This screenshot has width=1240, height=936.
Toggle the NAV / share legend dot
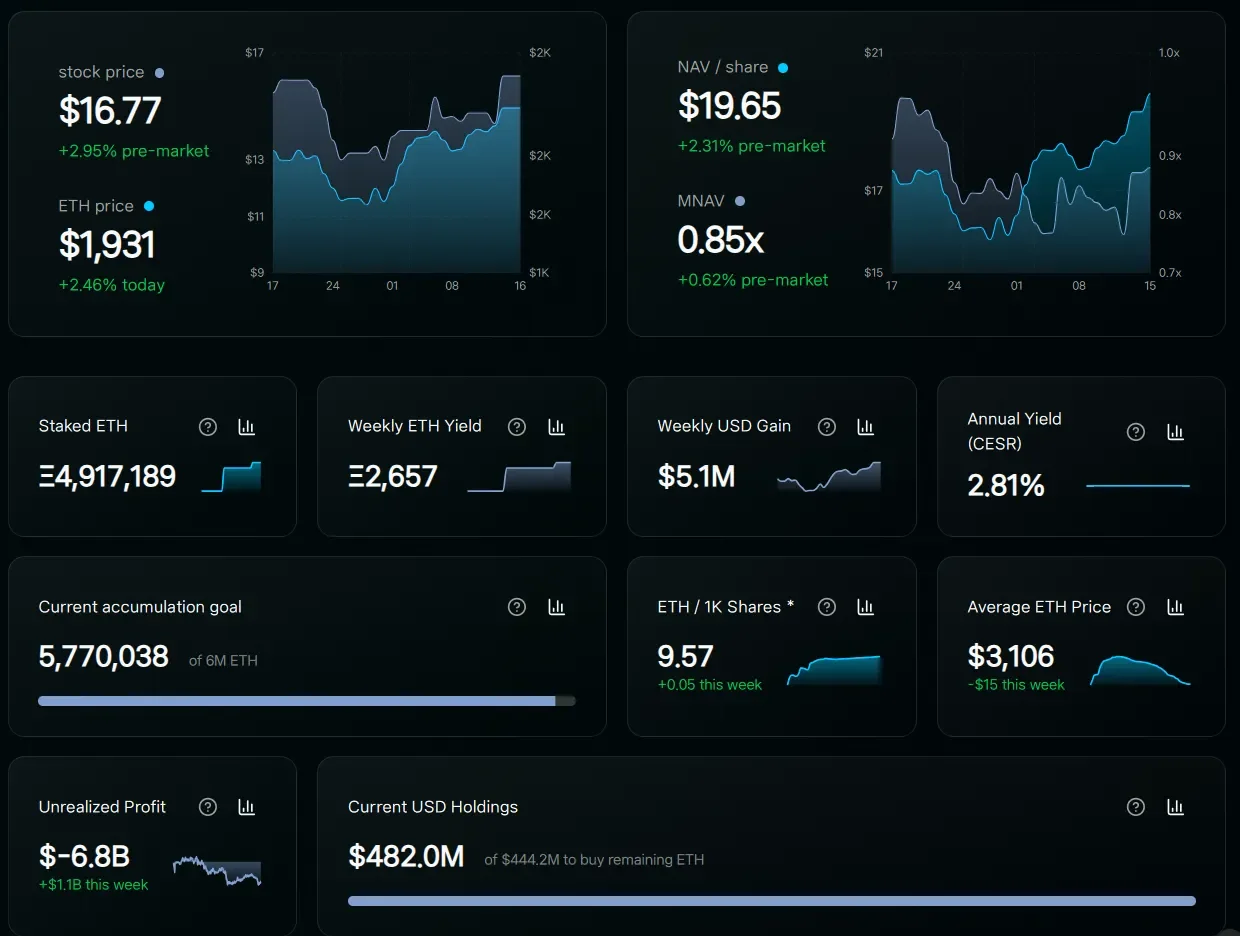[783, 68]
